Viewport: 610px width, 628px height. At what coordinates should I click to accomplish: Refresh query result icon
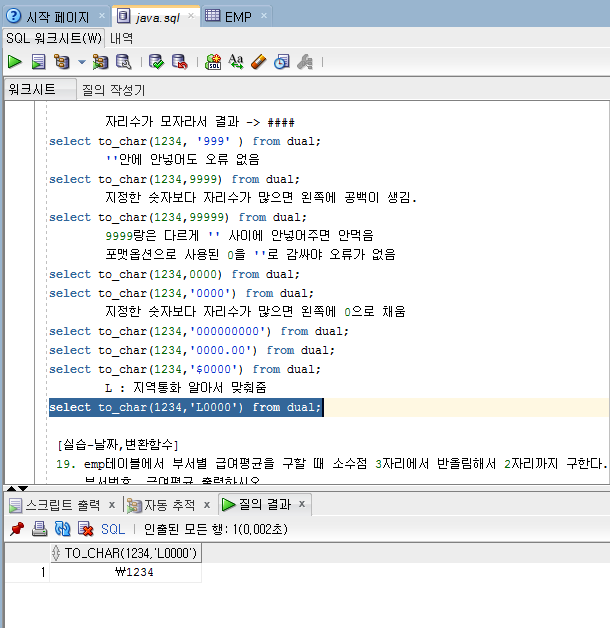click(62, 529)
